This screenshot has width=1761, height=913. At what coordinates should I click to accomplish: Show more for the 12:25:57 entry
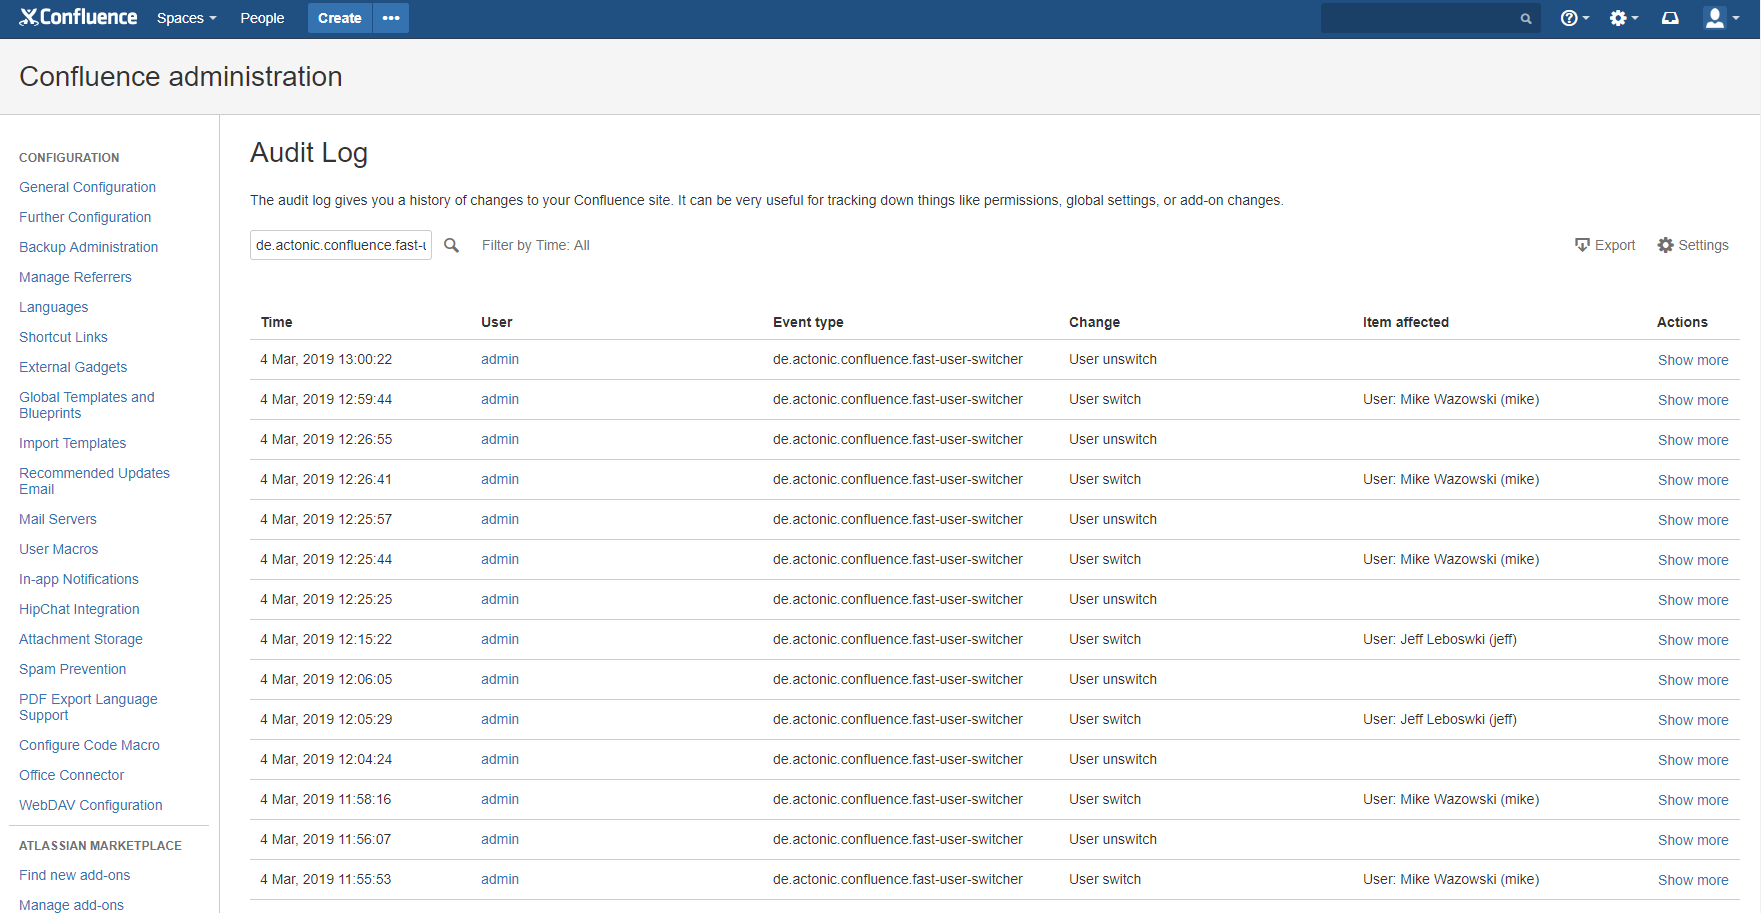1693,520
